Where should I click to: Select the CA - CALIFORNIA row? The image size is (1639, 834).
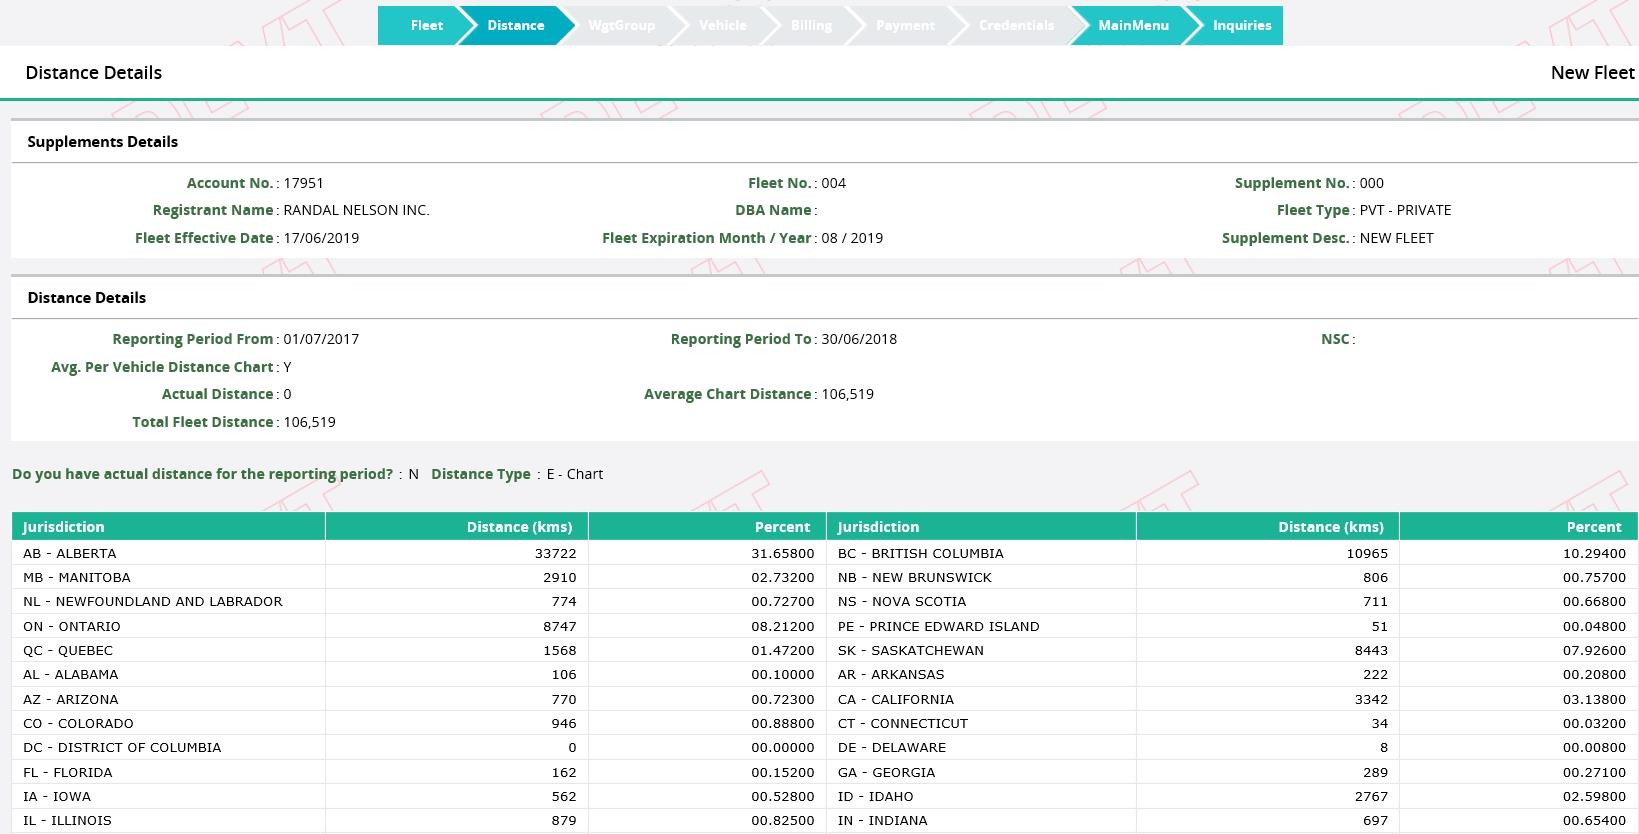pyautogui.click(x=1233, y=699)
